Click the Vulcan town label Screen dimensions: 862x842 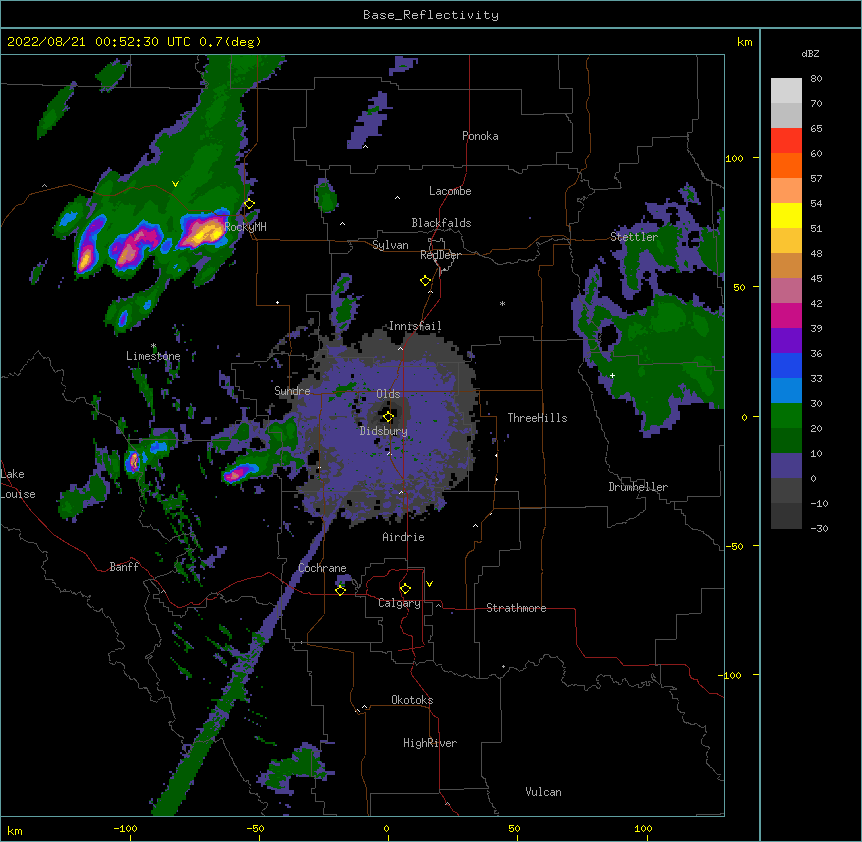pyautogui.click(x=543, y=792)
